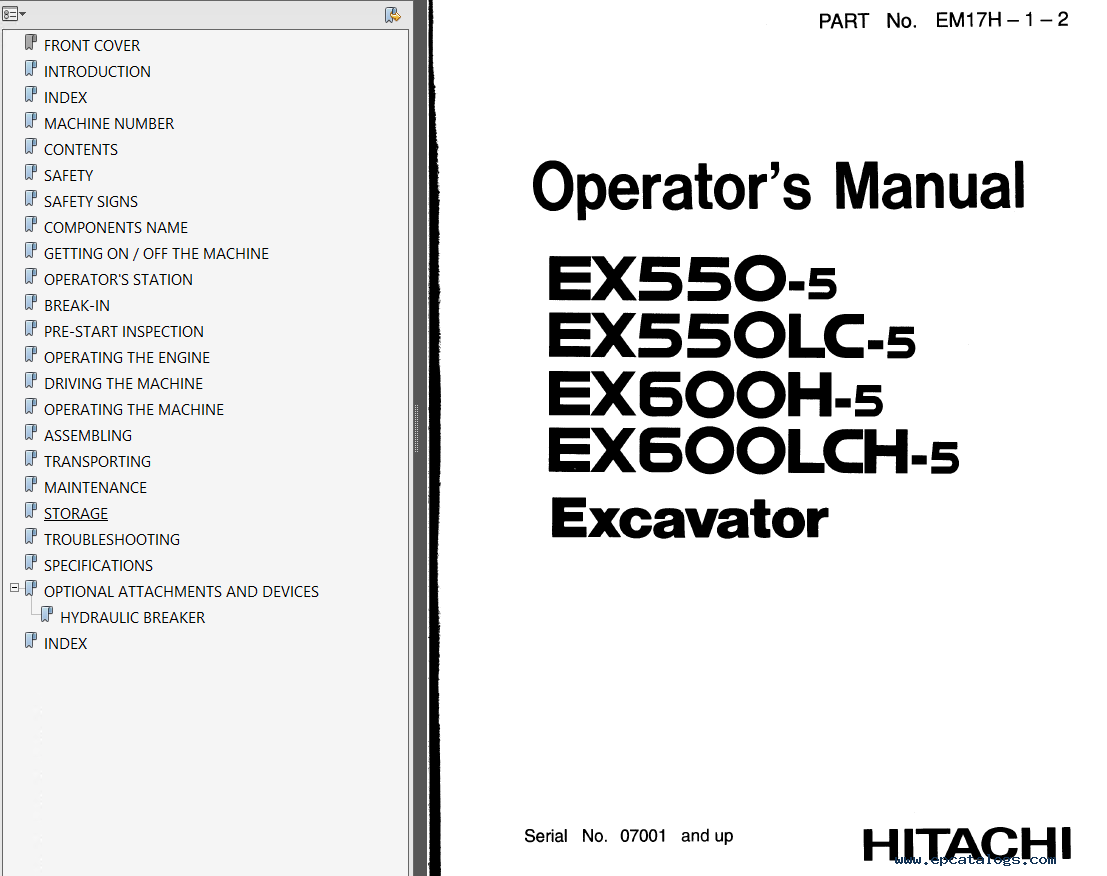Click the bookmark icon beside TROUBLESHOOTING
Viewport: 1107px width, 876px height.
pos(30,536)
